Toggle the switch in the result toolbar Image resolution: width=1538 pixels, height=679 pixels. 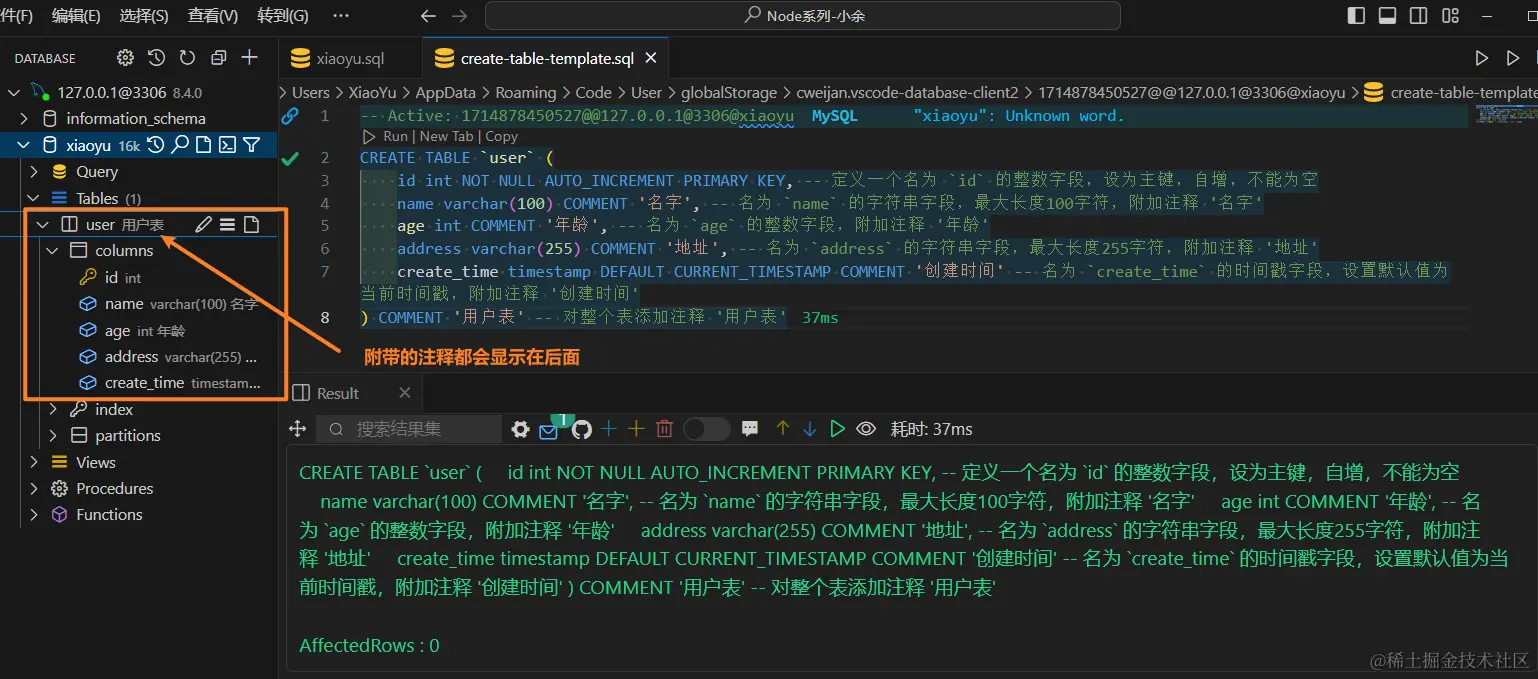[706, 429]
